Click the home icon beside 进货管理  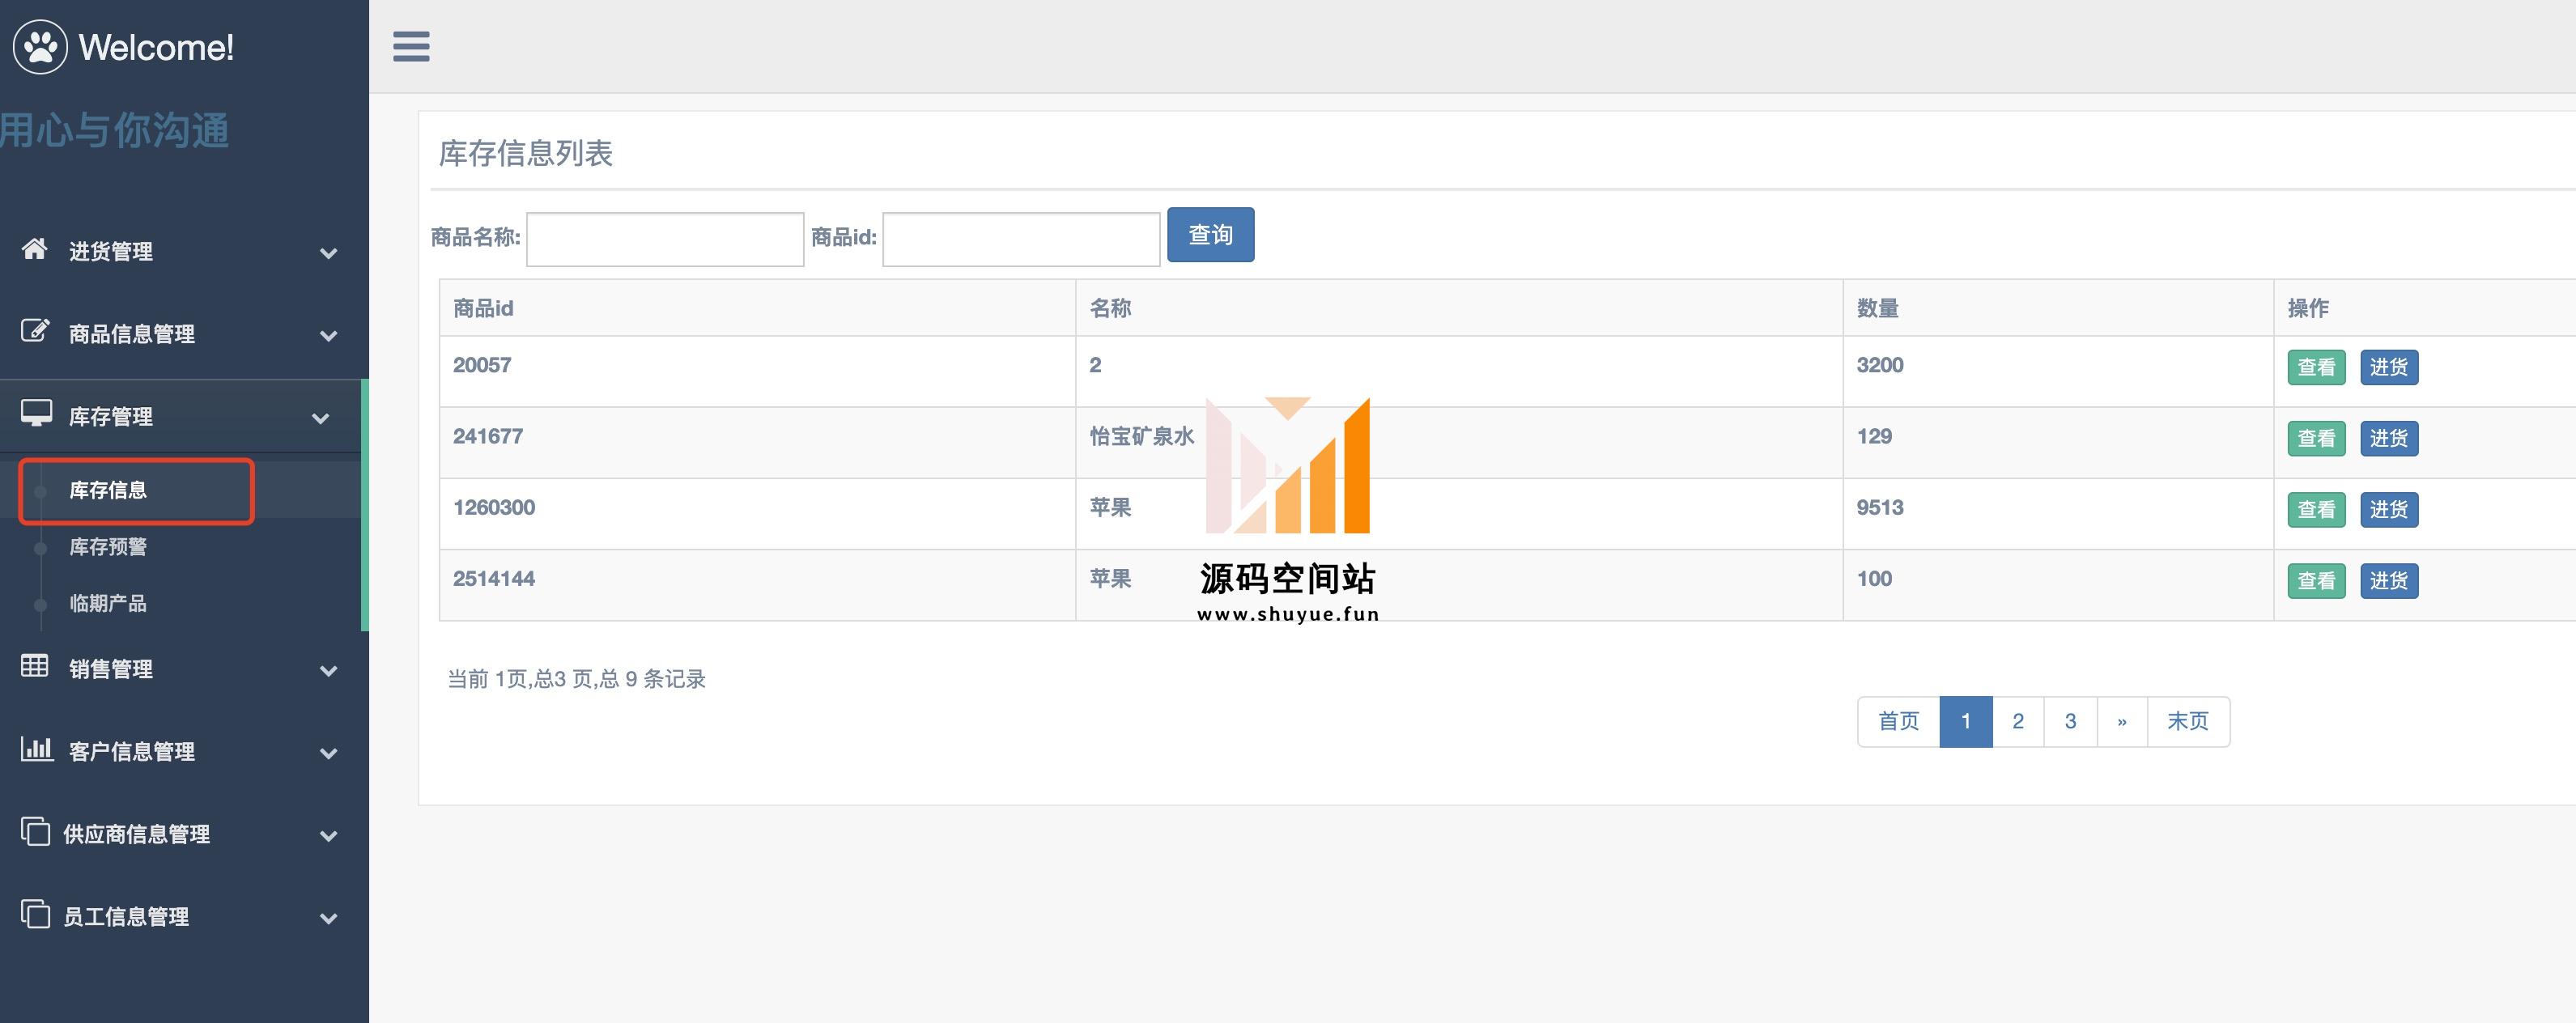tap(35, 249)
